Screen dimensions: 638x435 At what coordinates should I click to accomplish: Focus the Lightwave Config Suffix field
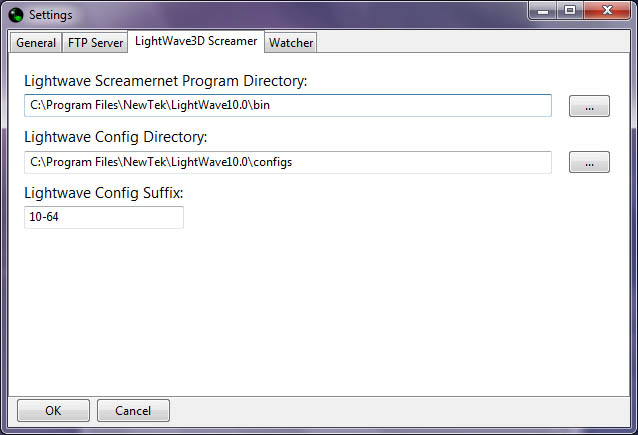coord(104,218)
